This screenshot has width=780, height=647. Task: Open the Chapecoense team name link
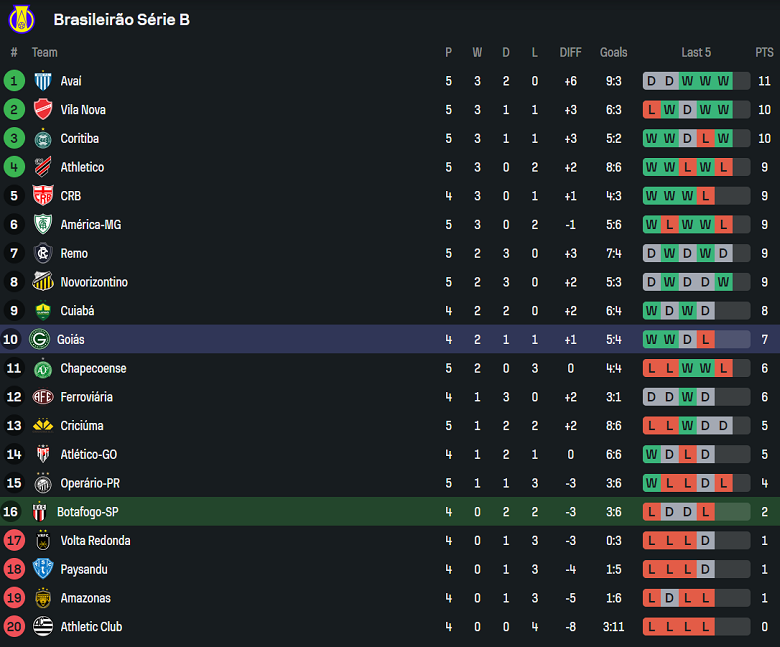tap(93, 369)
